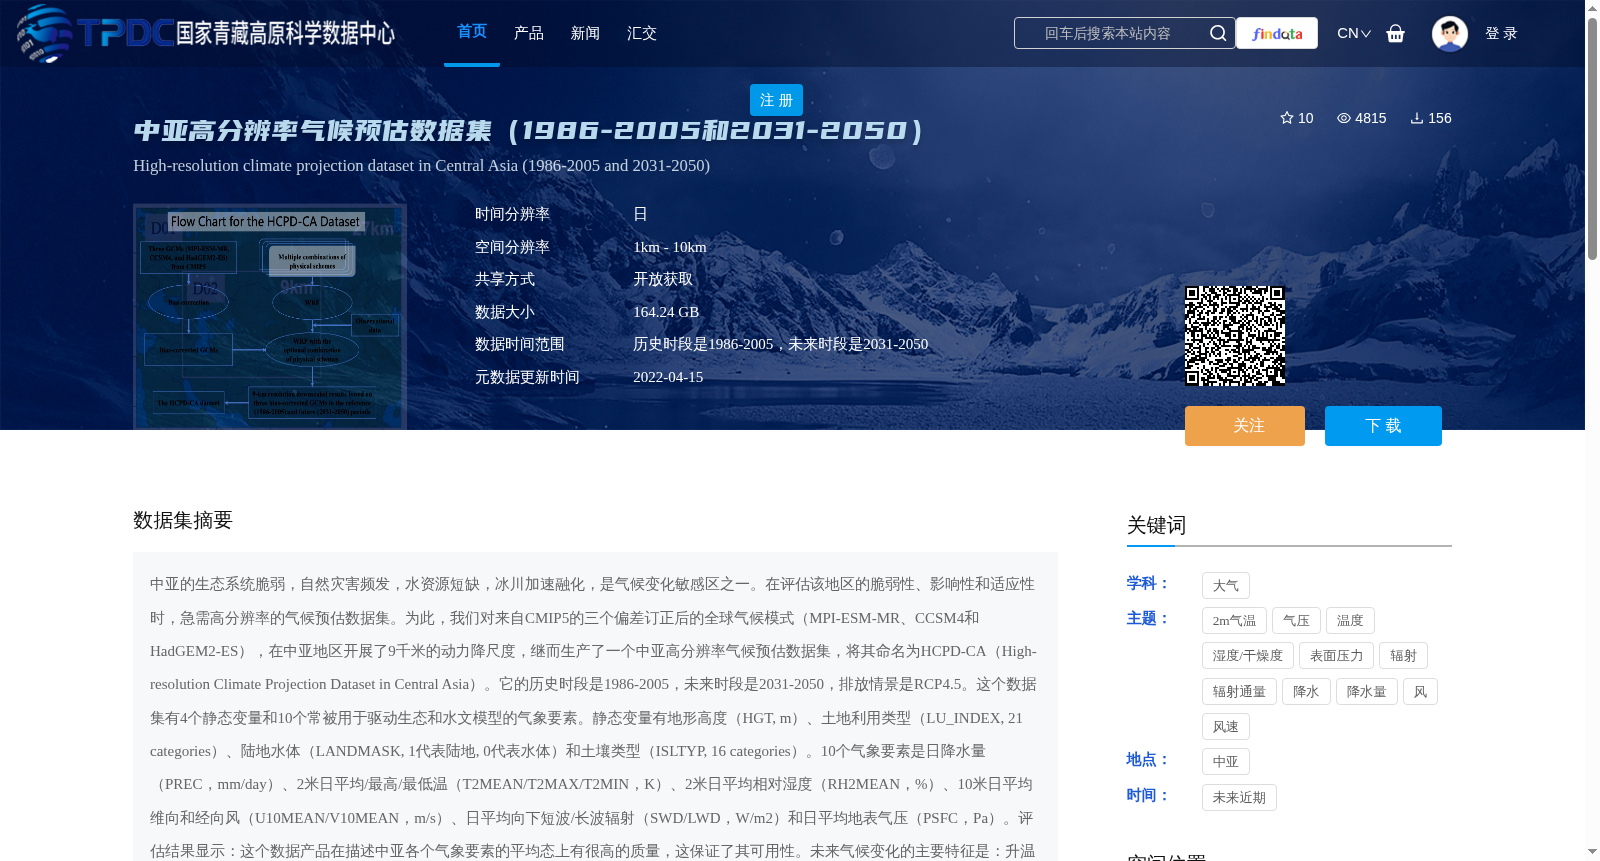Click the 登录 login link
Viewport: 1600px width, 861px height.
(1501, 33)
